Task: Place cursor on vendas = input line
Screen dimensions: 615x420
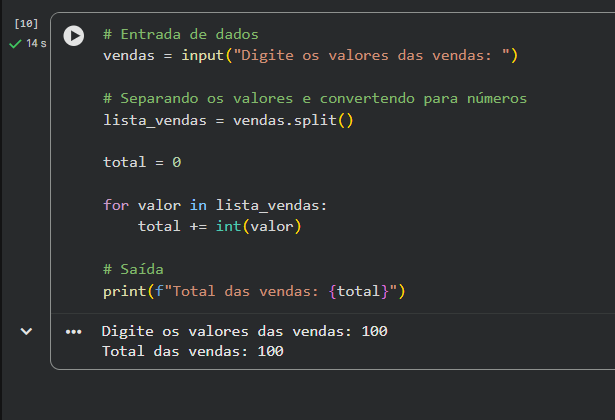Action: pos(310,55)
